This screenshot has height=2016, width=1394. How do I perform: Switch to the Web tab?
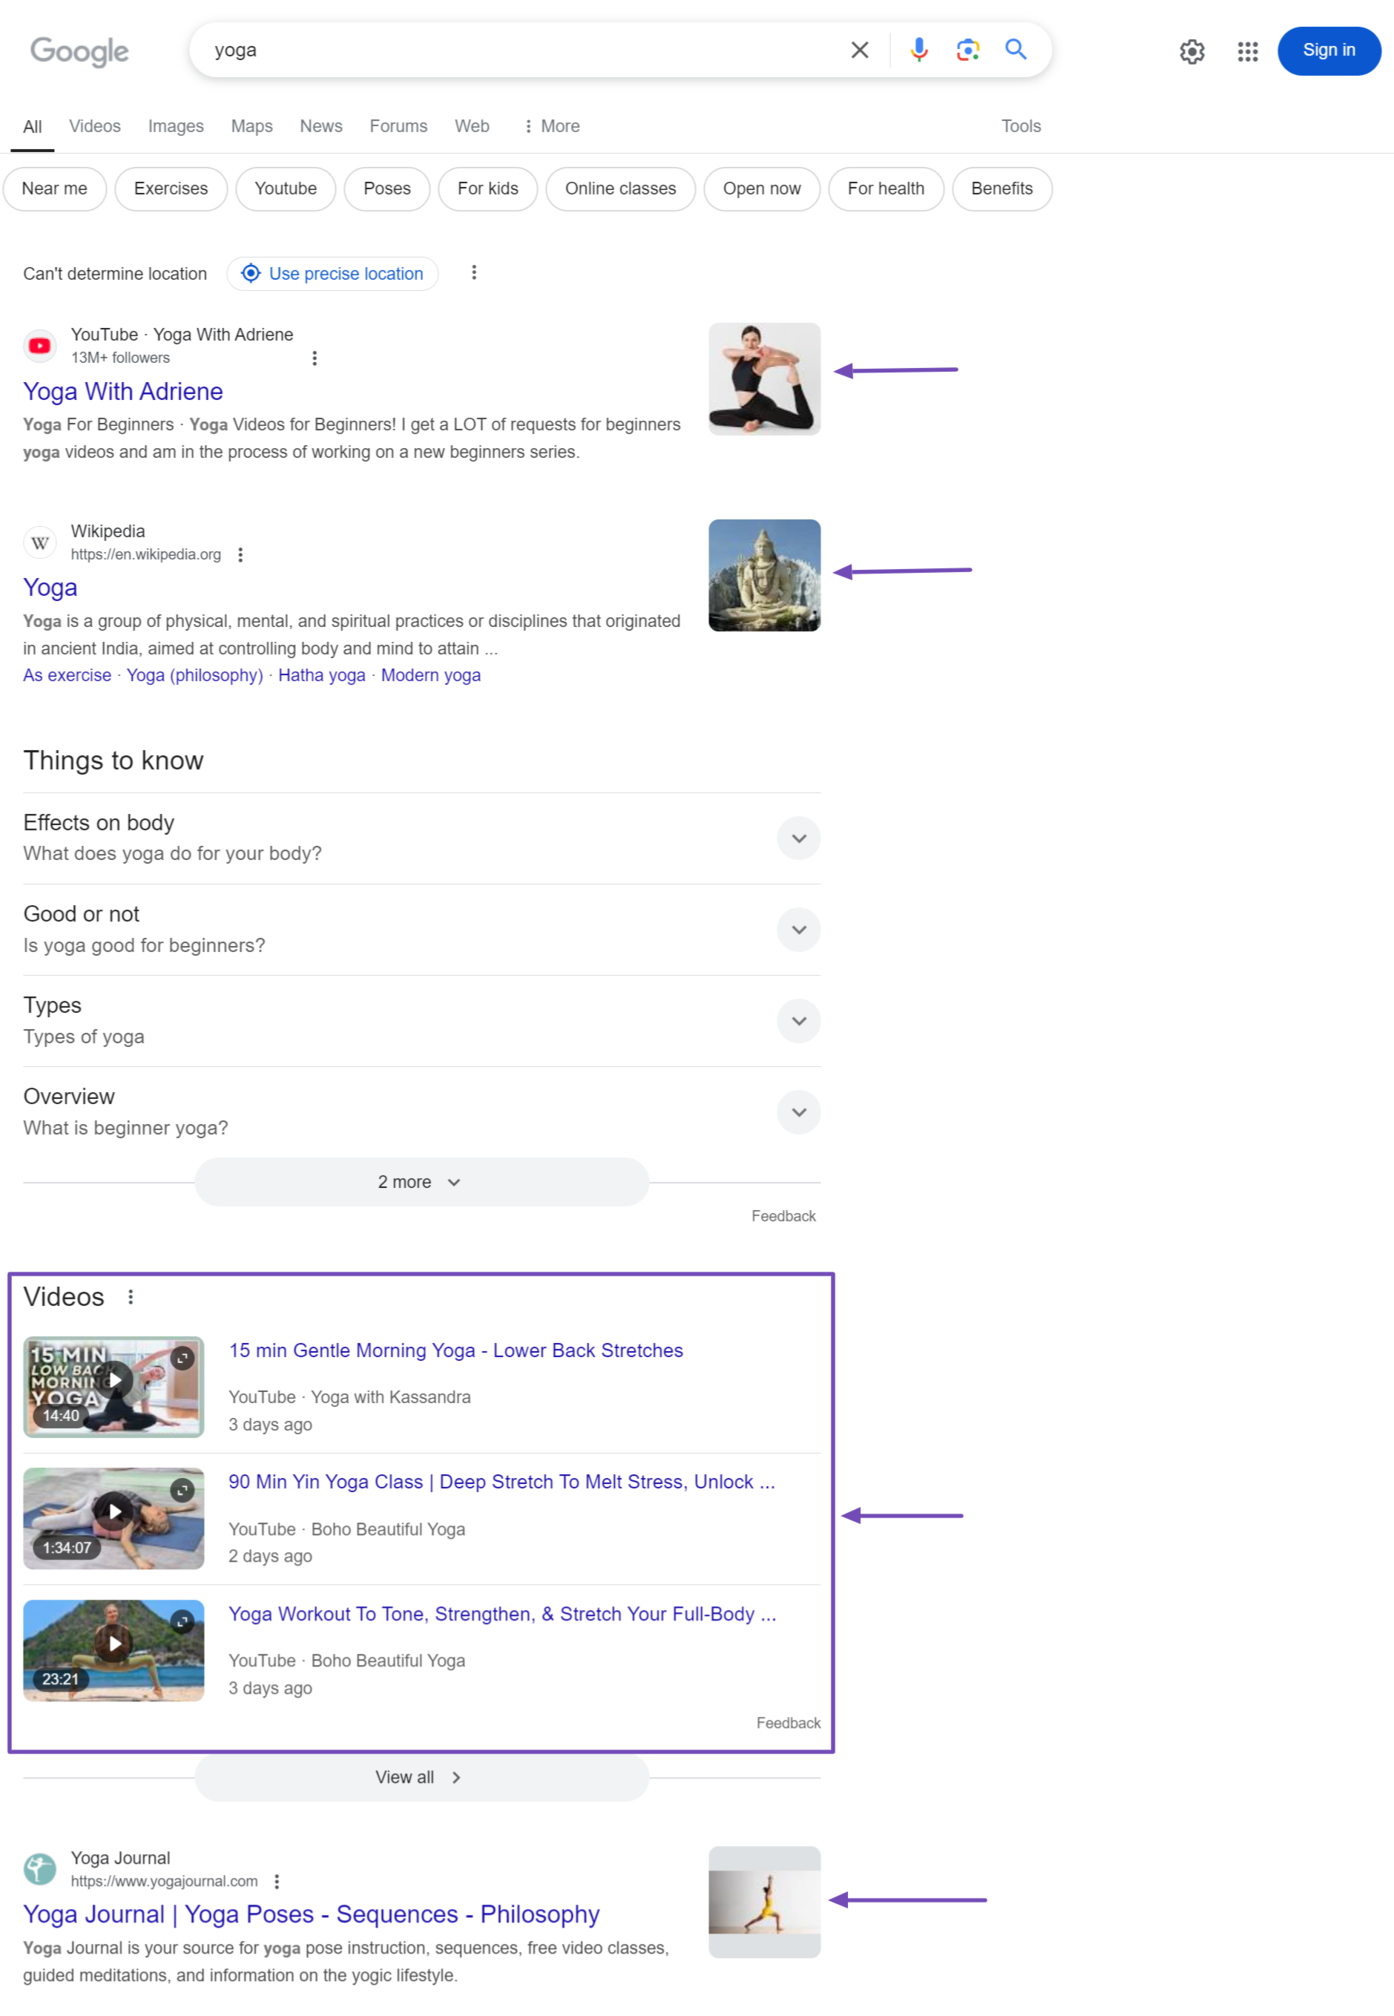[x=472, y=126]
